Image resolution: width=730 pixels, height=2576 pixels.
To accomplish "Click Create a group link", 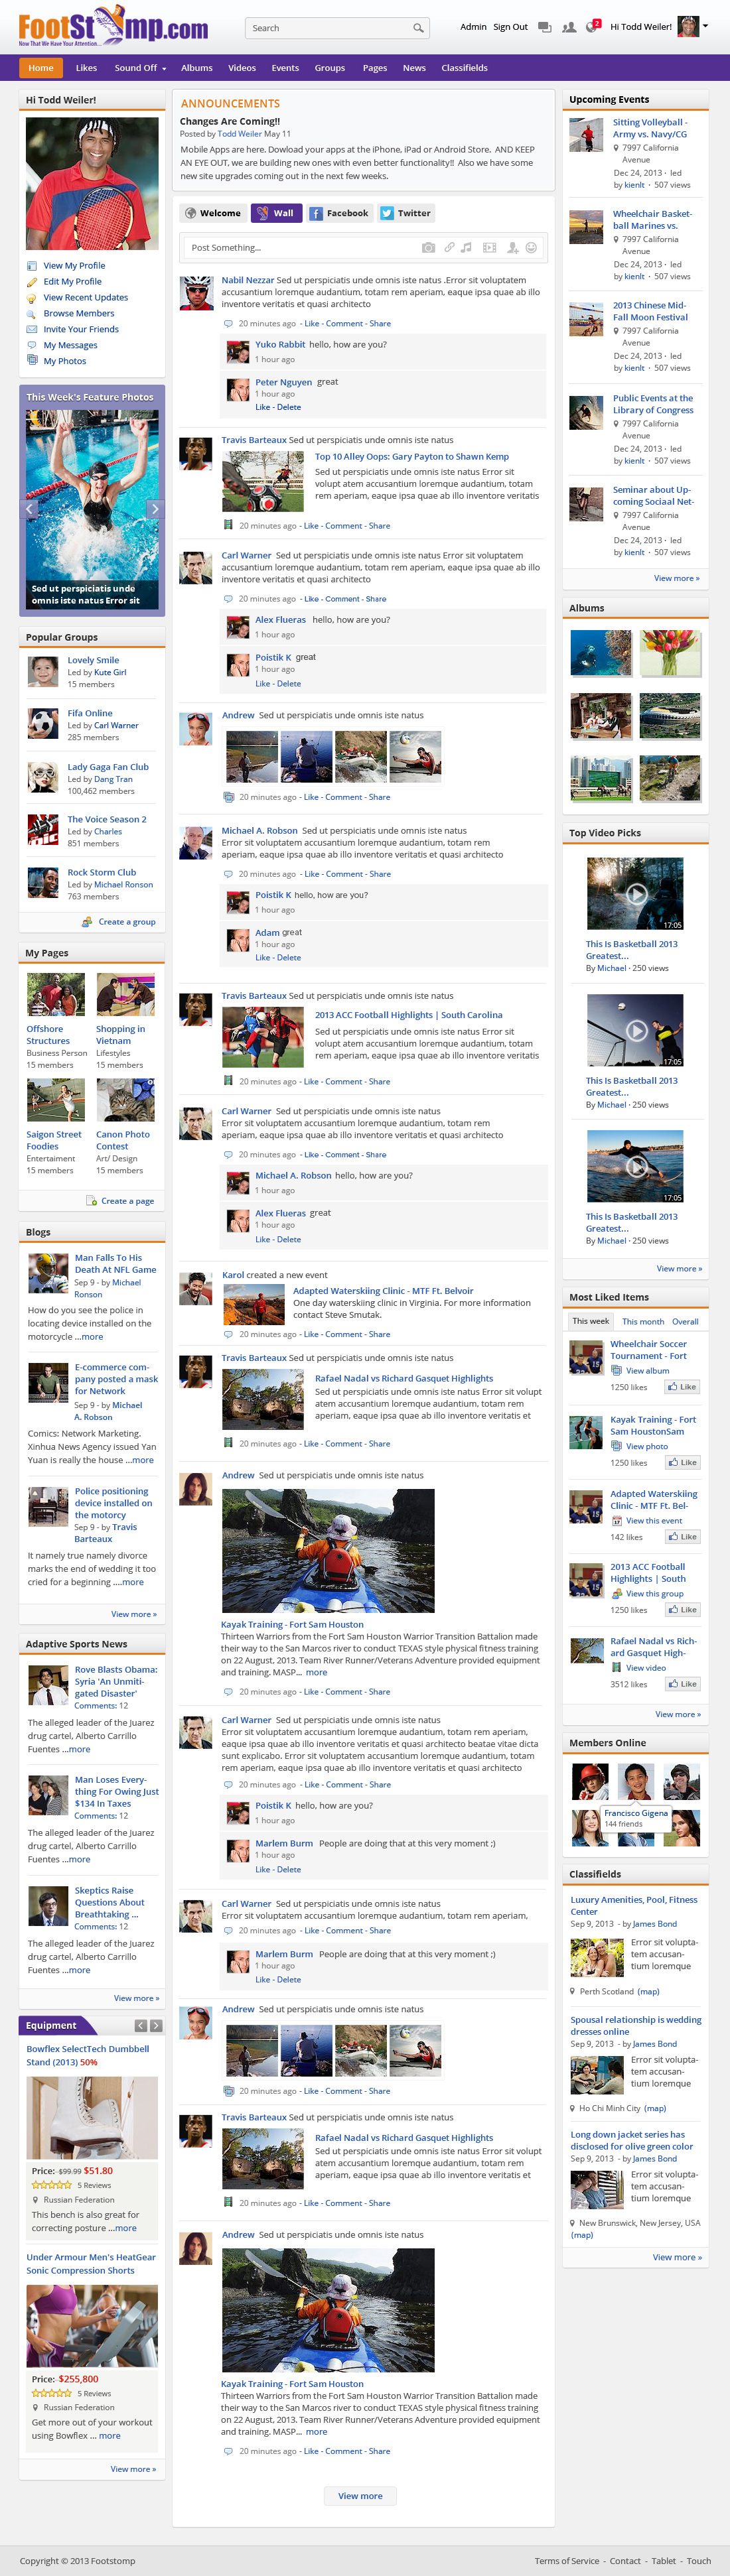I will click(x=127, y=922).
